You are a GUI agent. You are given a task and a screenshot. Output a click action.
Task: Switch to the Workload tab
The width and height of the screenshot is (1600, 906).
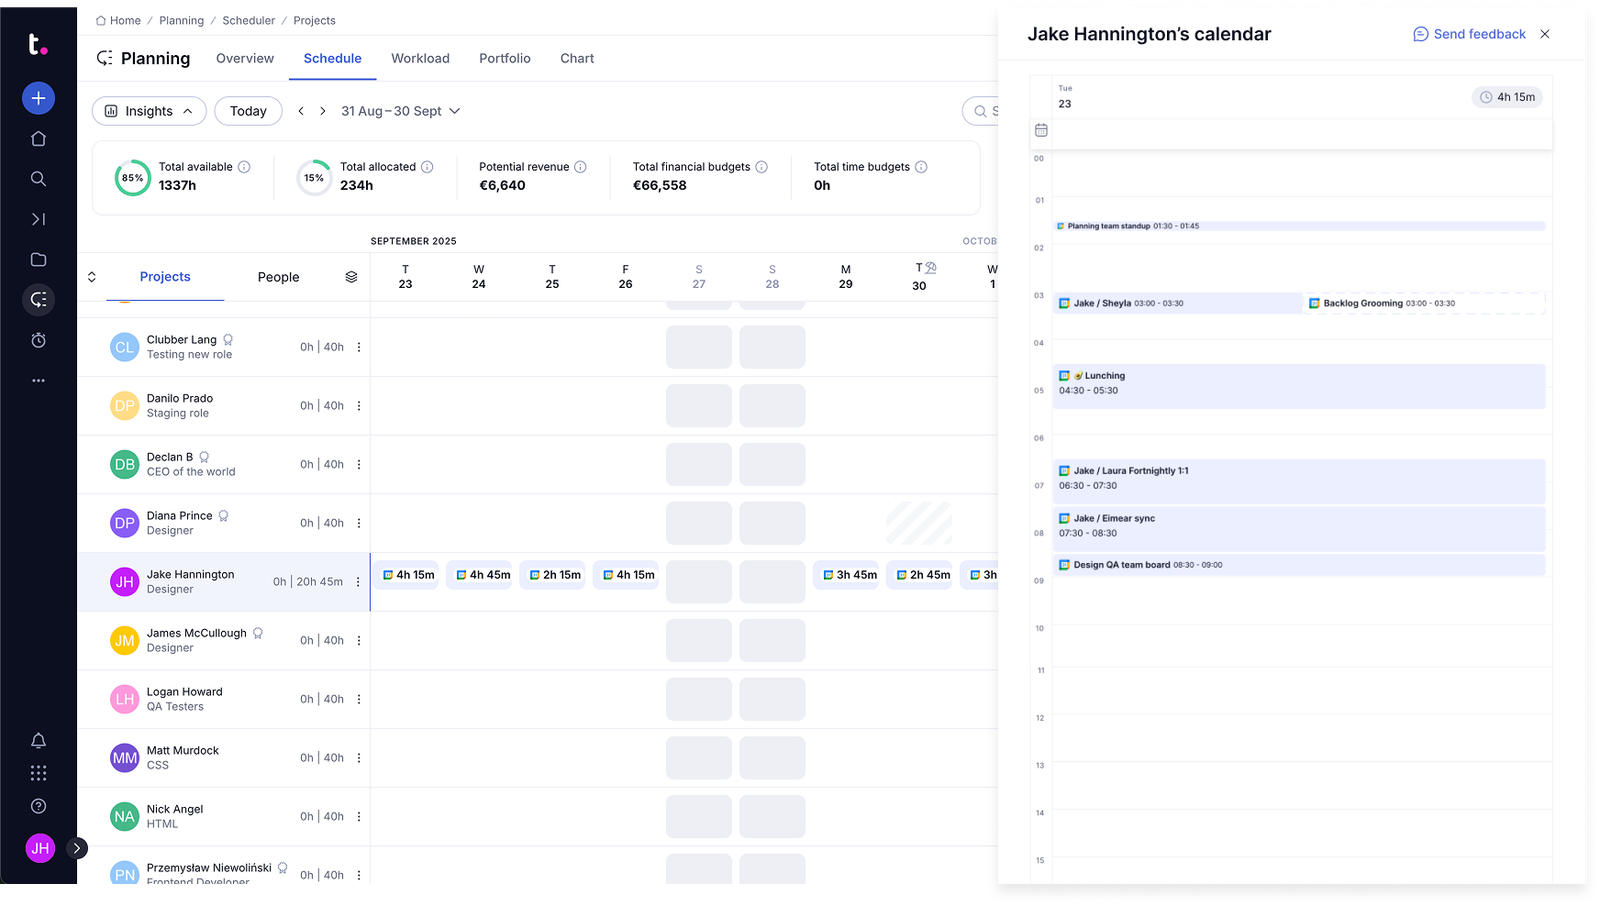tap(420, 58)
